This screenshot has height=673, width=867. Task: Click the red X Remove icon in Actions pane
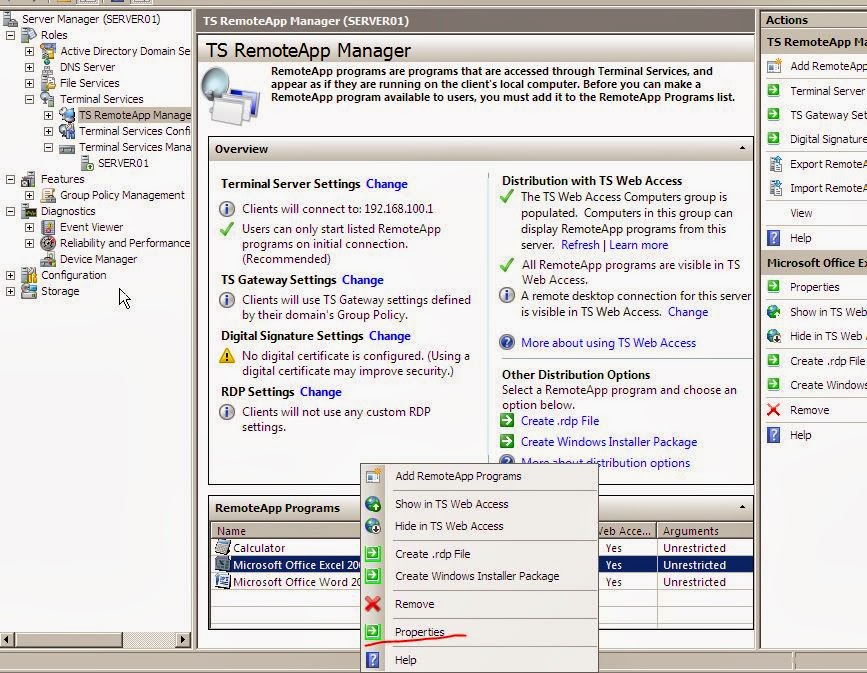tap(774, 410)
